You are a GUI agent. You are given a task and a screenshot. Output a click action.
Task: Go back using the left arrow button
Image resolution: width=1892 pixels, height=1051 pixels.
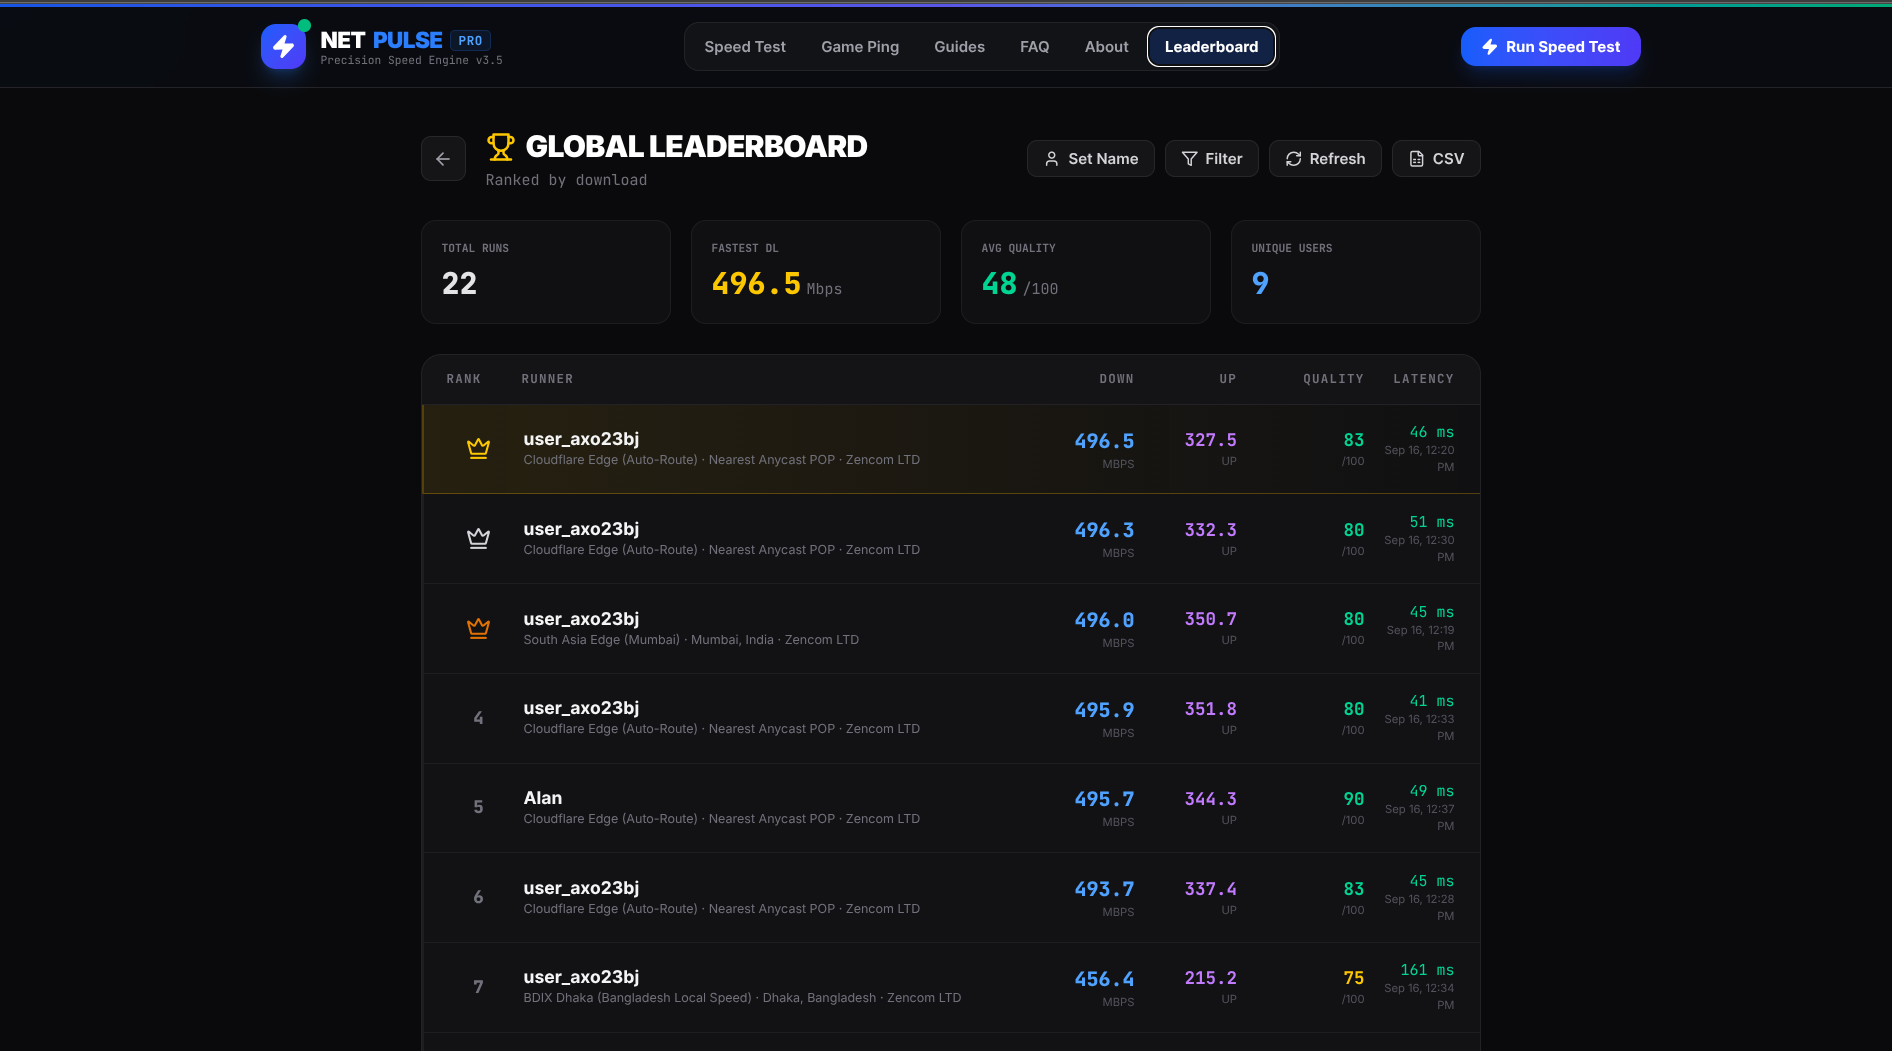coord(443,159)
